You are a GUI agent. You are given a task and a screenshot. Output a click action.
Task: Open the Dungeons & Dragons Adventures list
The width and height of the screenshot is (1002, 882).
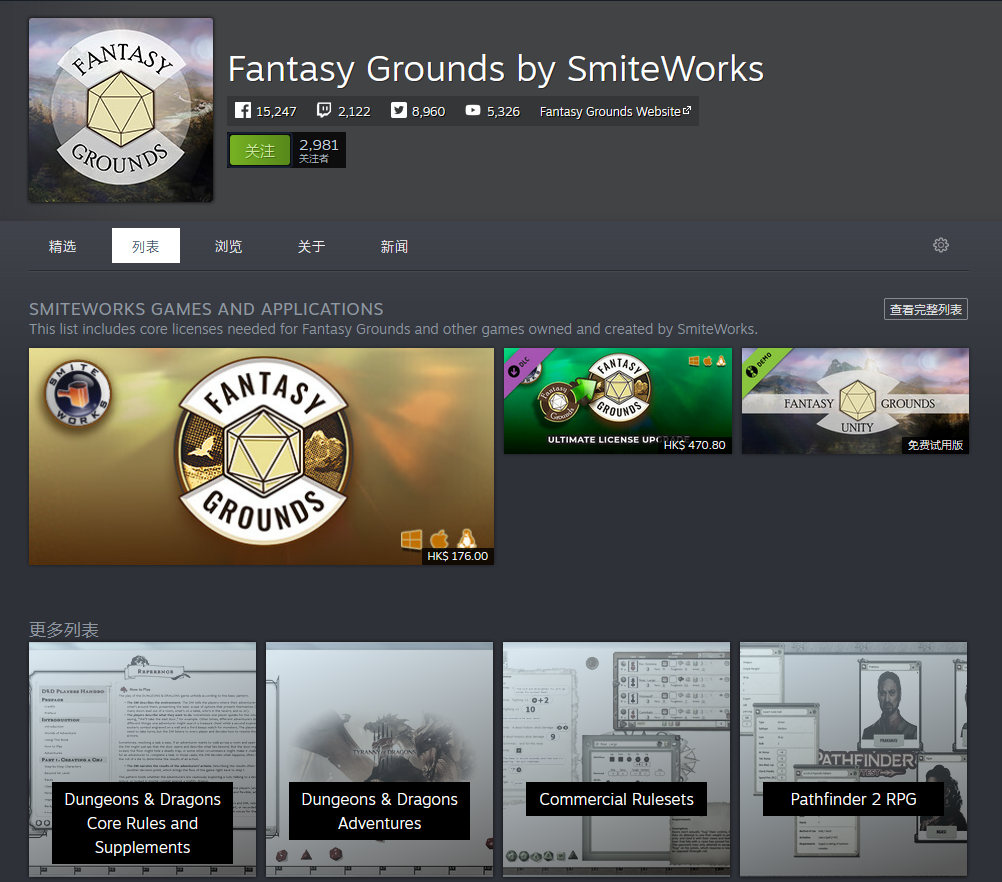380,759
